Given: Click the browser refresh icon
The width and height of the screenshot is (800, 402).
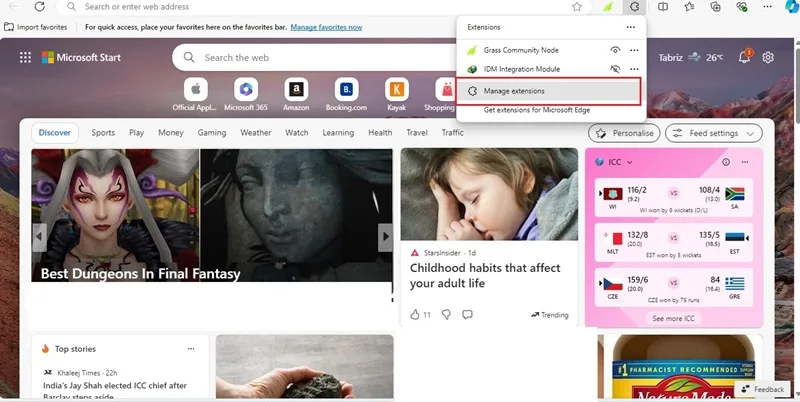Looking at the screenshot, I should coord(39,7).
